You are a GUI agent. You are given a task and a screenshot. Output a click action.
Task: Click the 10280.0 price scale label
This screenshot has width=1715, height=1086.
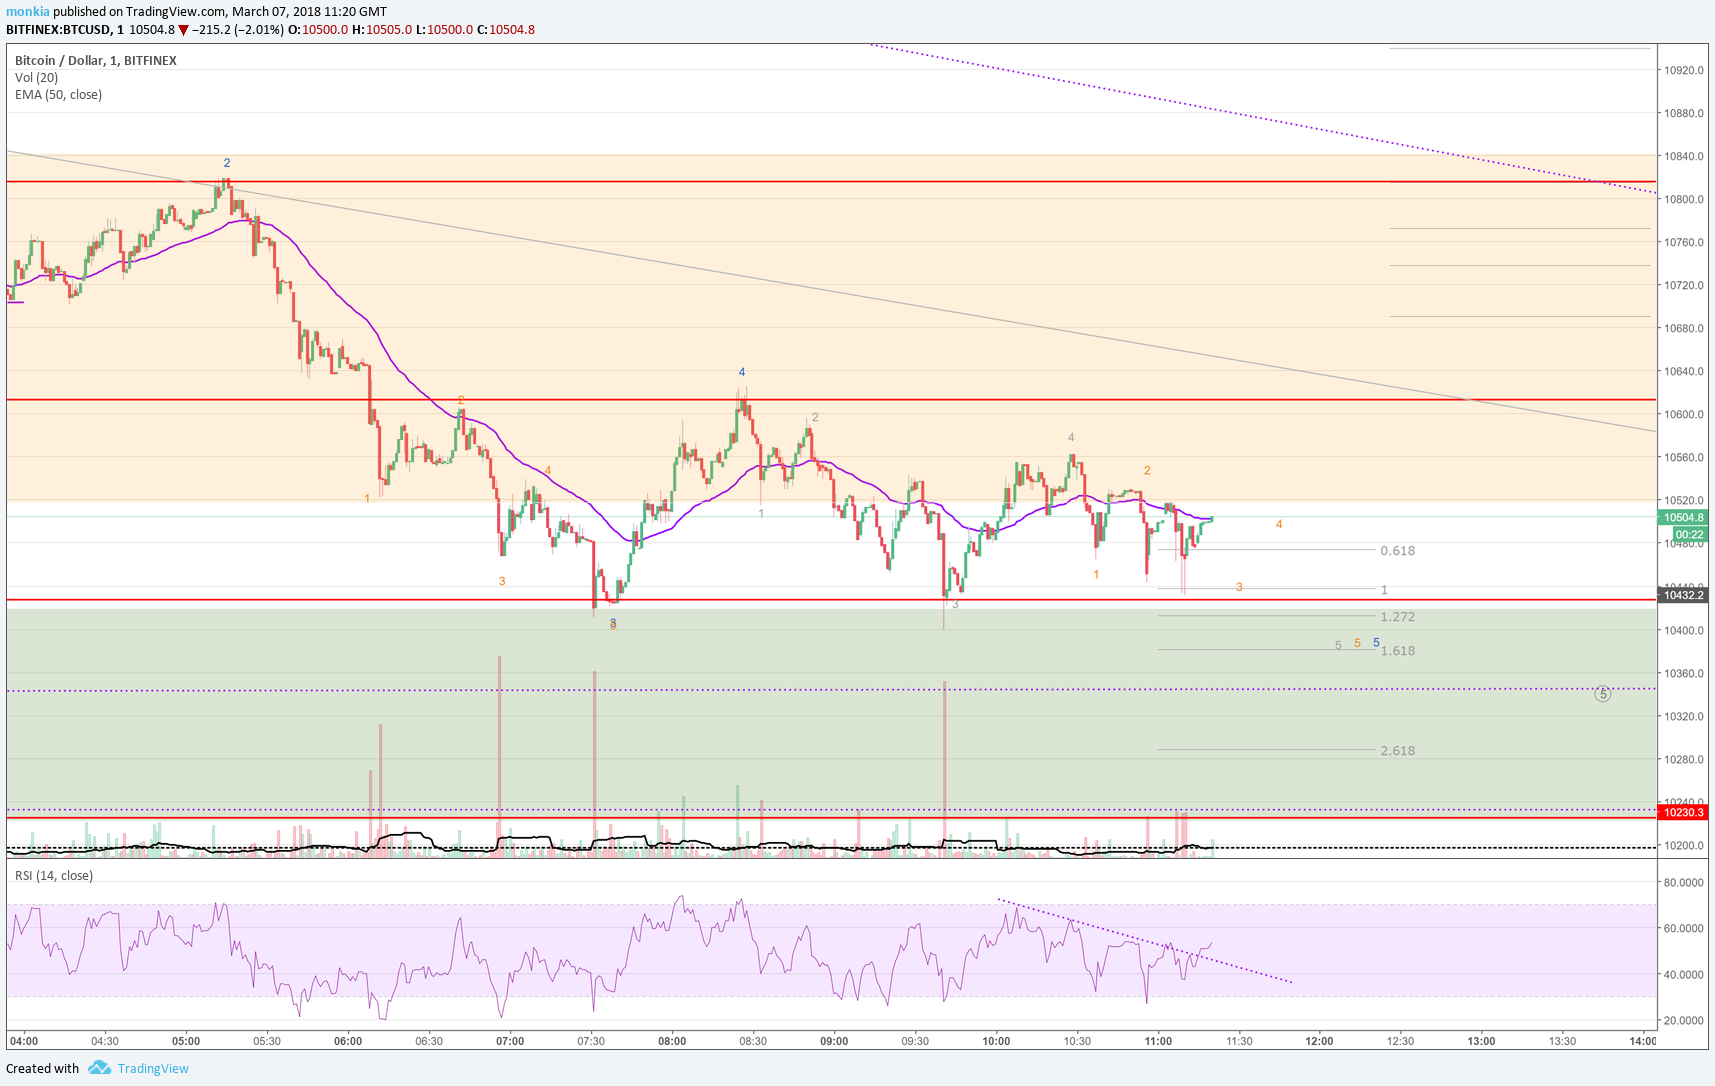click(1684, 759)
